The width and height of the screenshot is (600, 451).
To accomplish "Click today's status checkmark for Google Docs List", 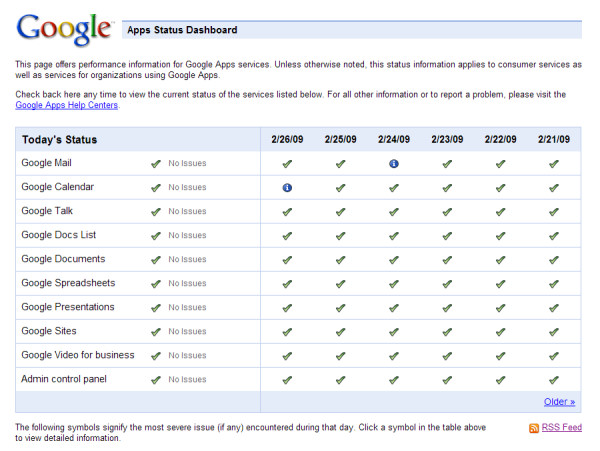I will point(156,236).
